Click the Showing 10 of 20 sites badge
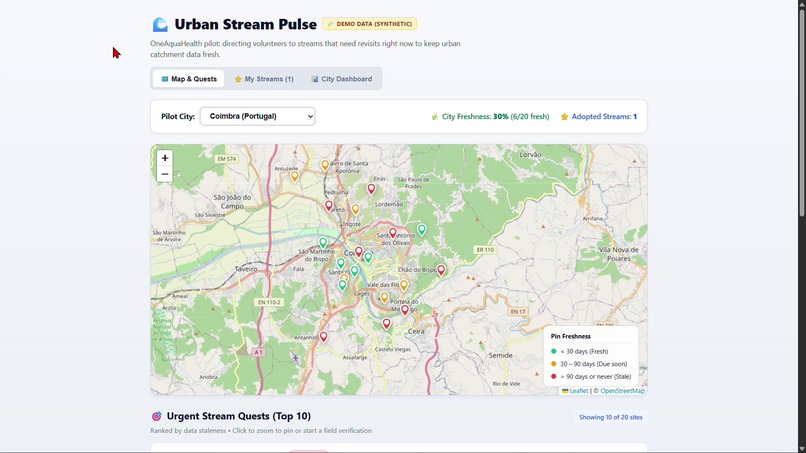The width and height of the screenshot is (806, 453). coord(611,417)
